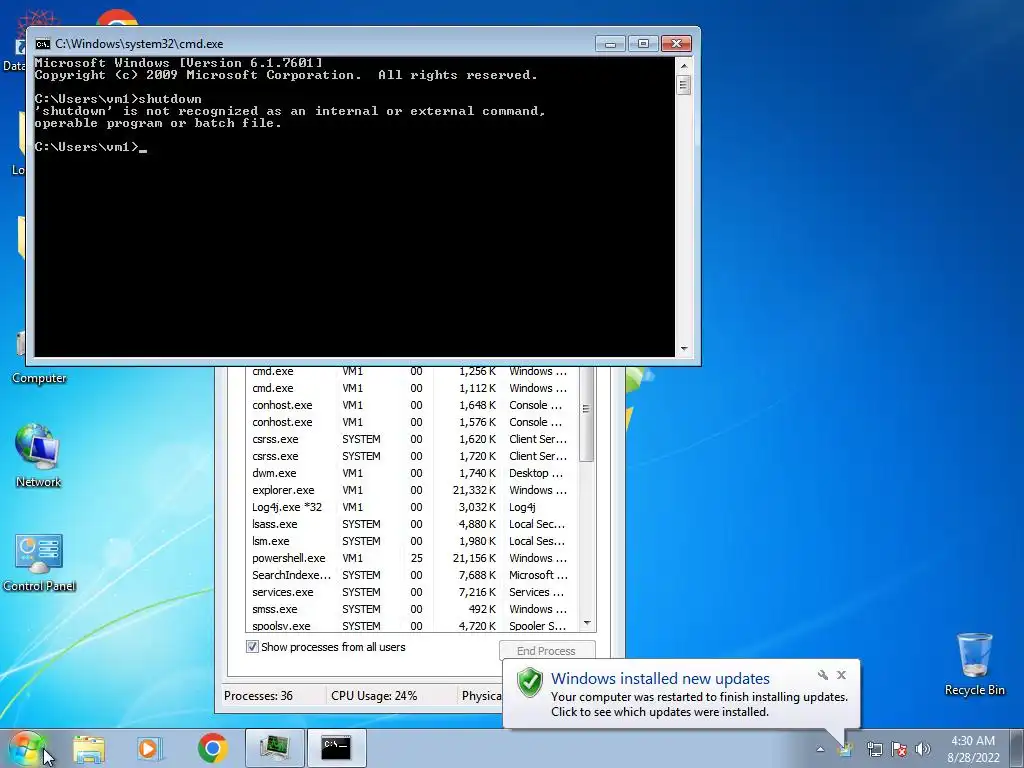Select the spoolsv.exe process row
Viewport: 1024px width, 768px height.
pos(411,625)
